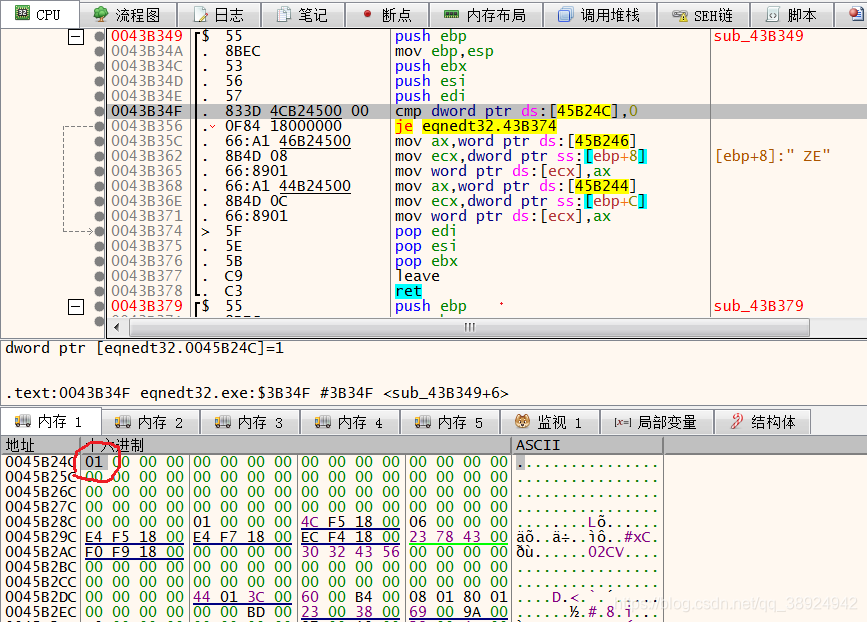Screen dimensions: 867x622
Task: Switch to the 内存布局 tab
Action: [485, 15]
